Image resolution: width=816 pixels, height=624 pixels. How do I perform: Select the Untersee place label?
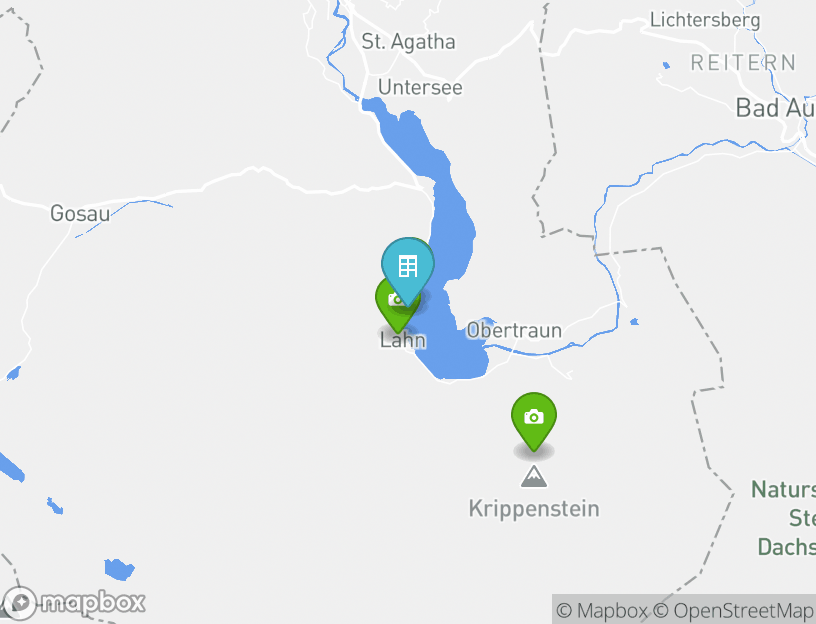coord(420,88)
